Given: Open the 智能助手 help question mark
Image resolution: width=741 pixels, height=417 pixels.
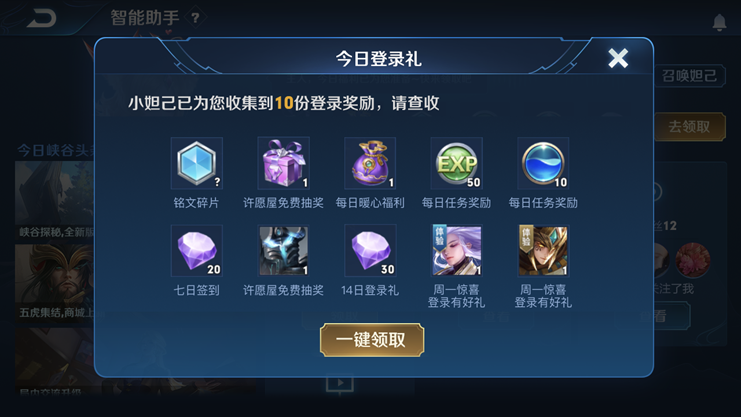Looking at the screenshot, I should [195, 18].
